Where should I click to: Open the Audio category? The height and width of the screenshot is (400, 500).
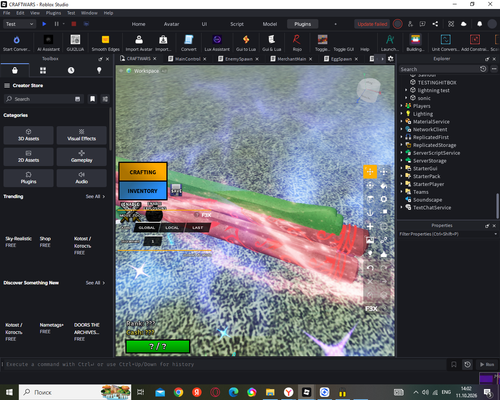[x=82, y=178]
